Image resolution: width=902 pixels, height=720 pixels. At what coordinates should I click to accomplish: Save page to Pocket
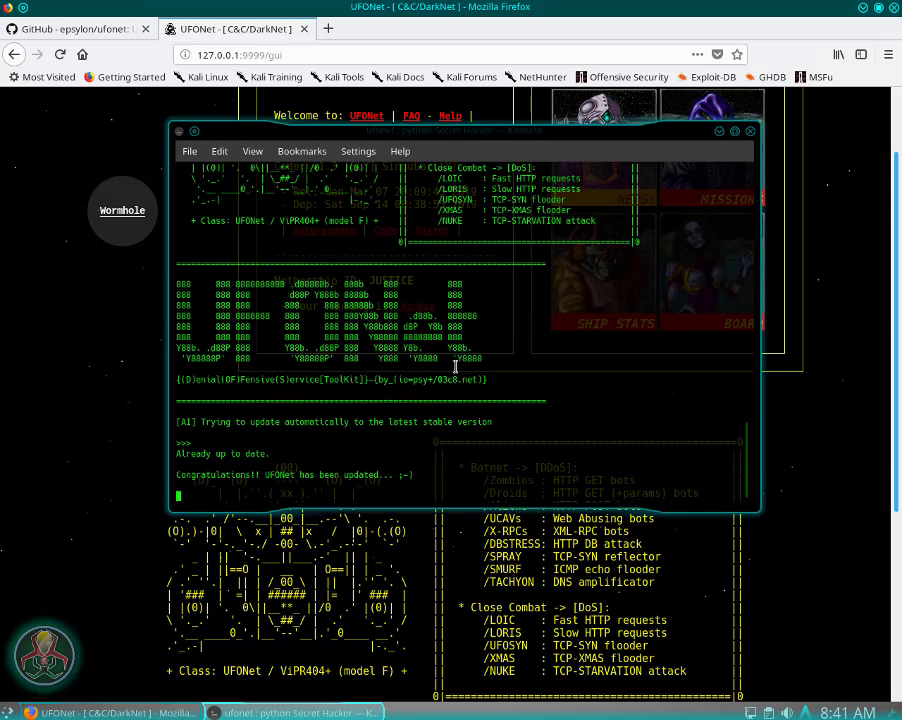[717, 55]
